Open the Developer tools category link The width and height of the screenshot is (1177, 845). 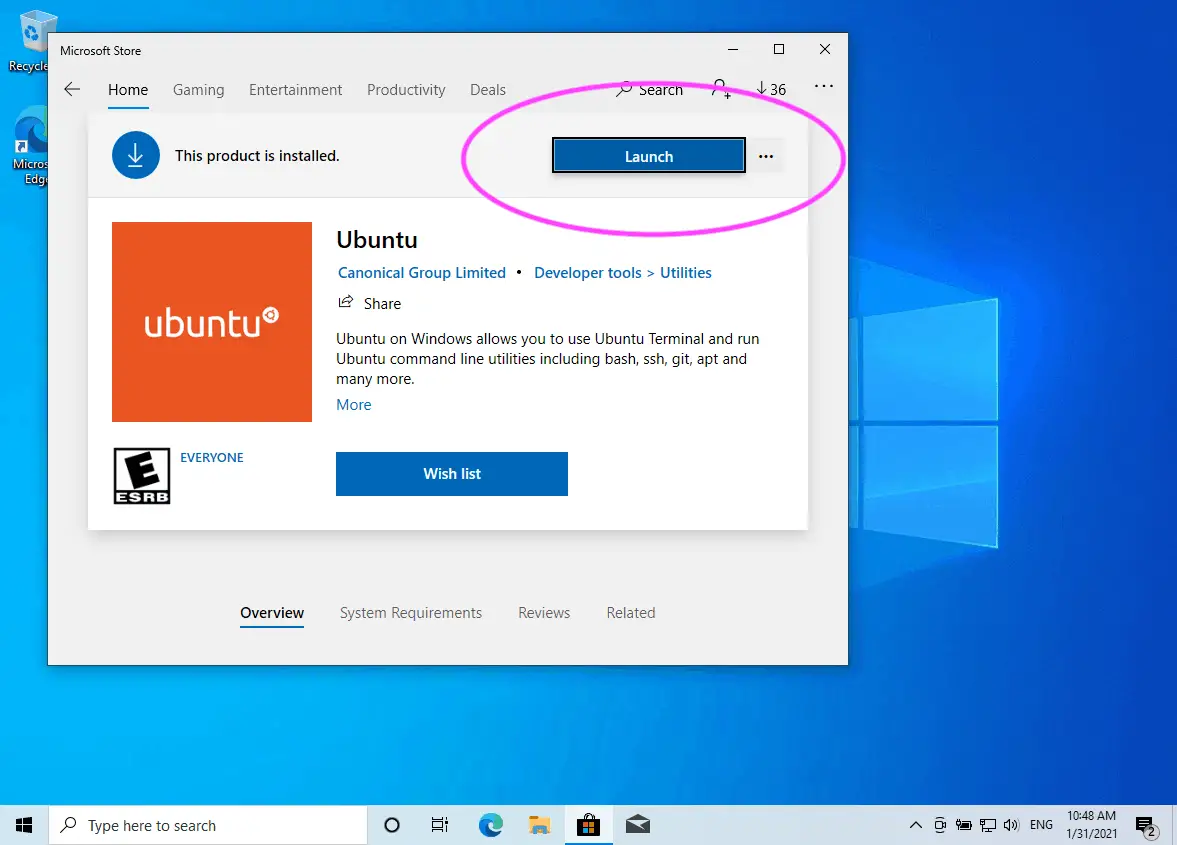(588, 273)
